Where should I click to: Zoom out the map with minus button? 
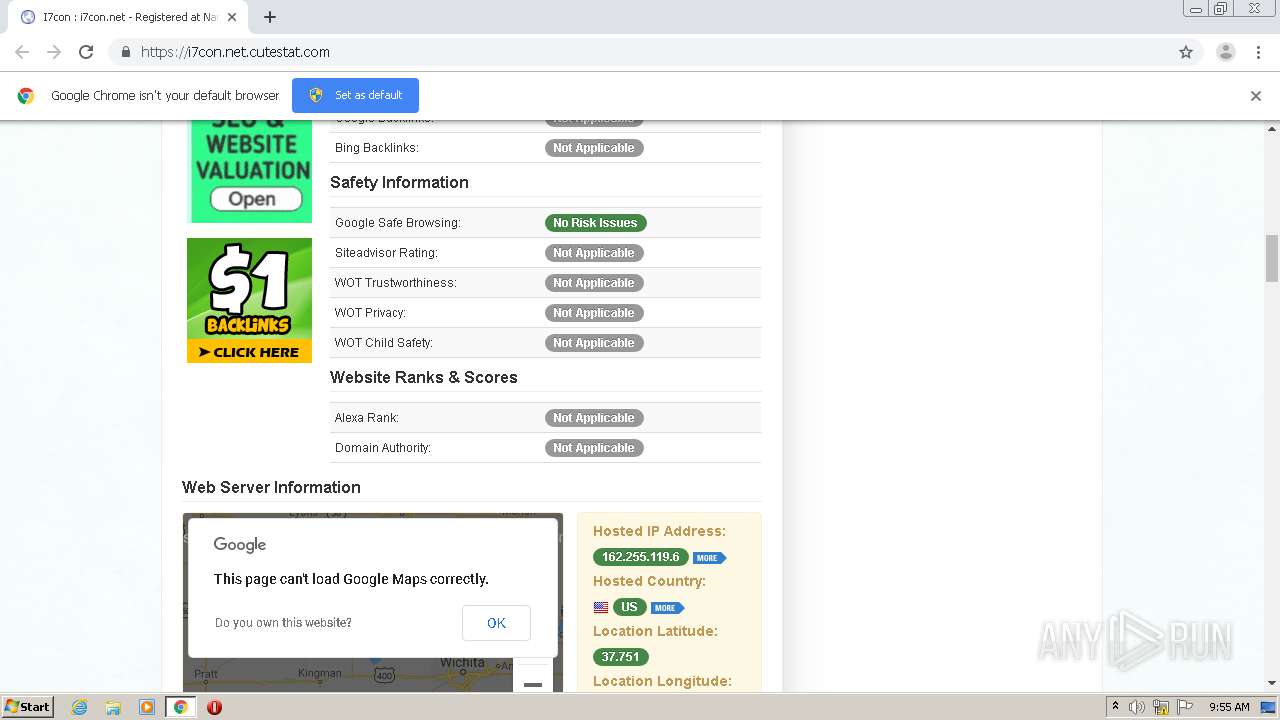533,684
